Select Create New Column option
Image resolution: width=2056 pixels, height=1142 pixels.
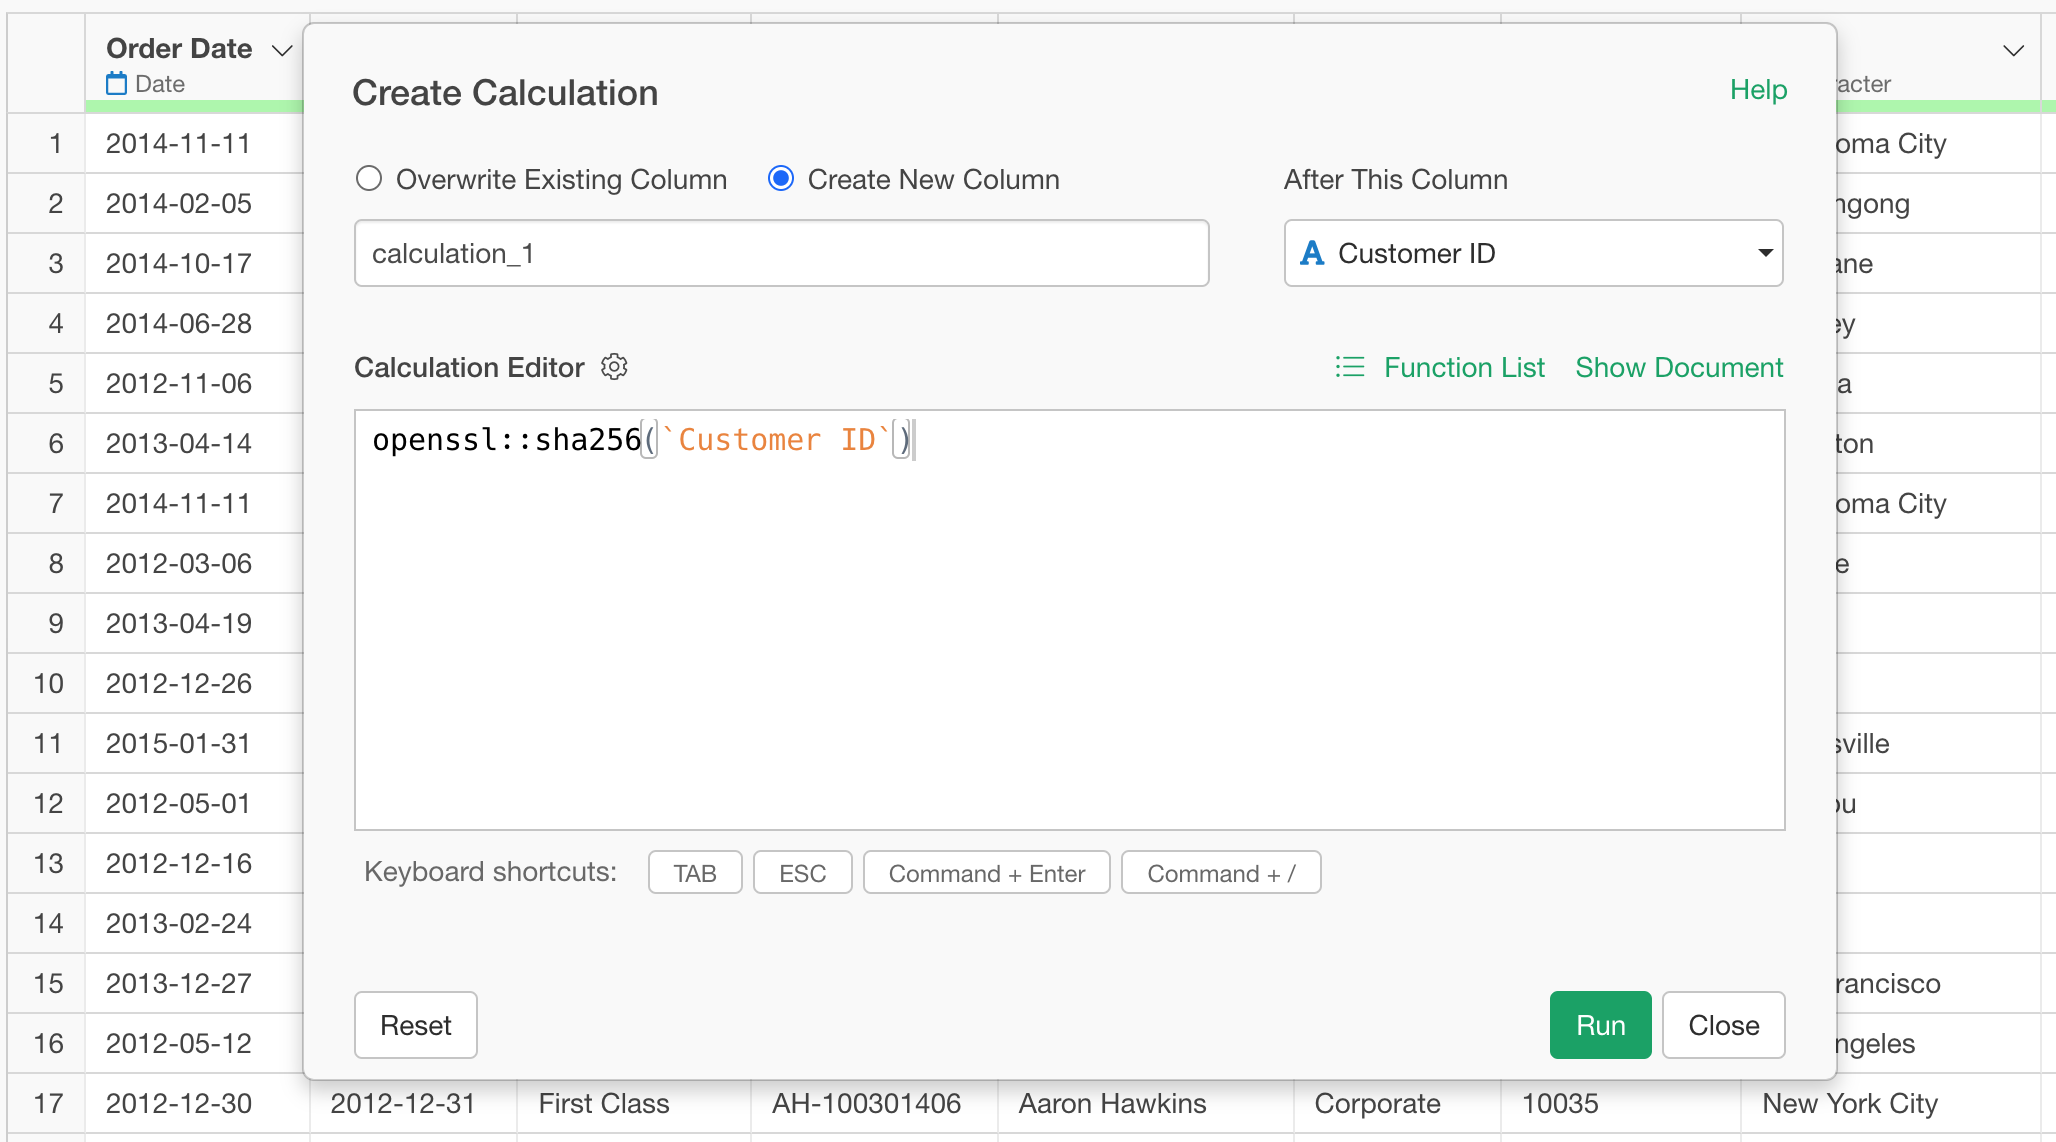pyautogui.click(x=781, y=179)
